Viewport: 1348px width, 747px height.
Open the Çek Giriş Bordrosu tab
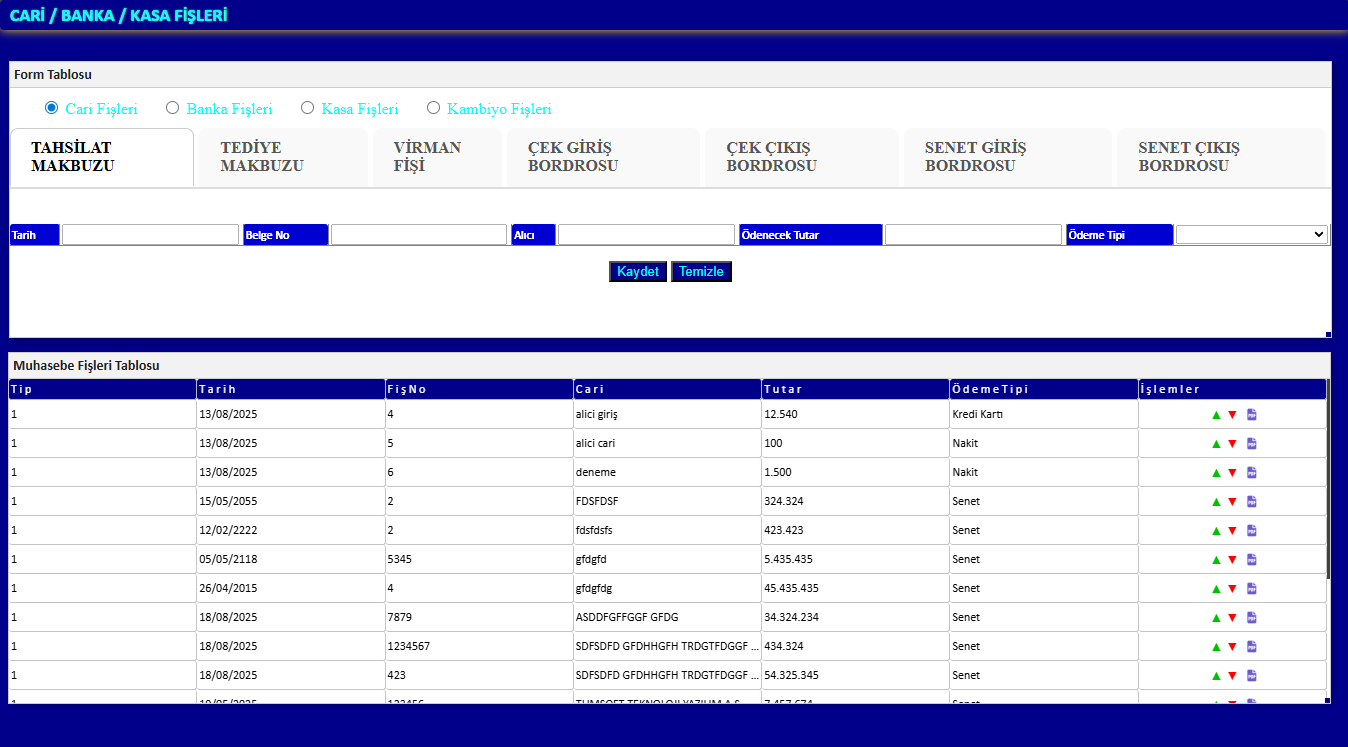click(602, 157)
